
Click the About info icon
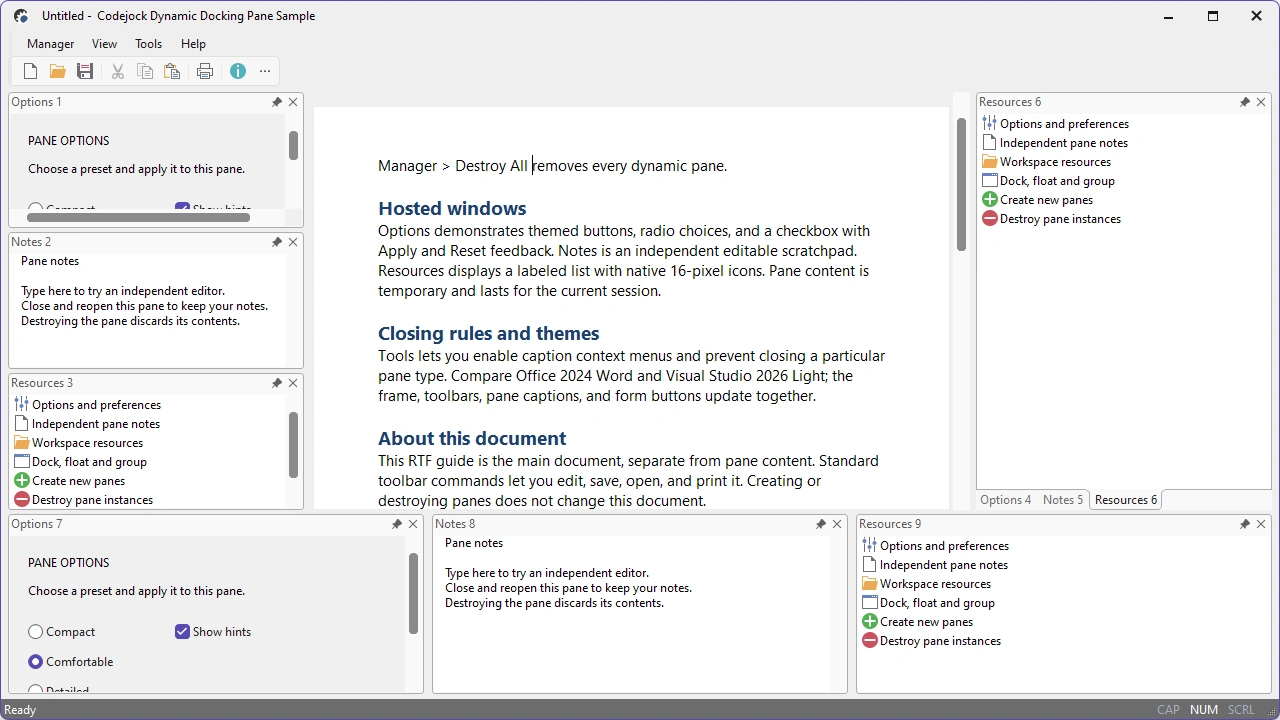pos(238,71)
